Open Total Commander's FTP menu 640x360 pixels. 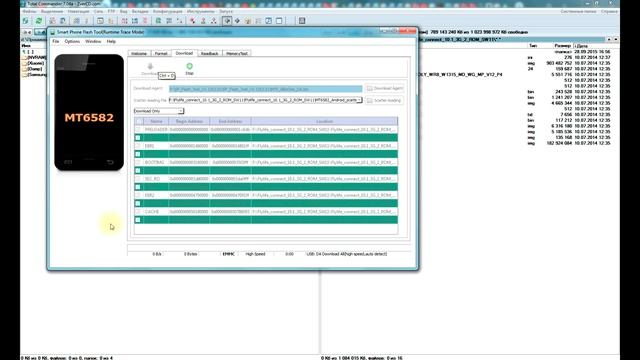tap(111, 11)
